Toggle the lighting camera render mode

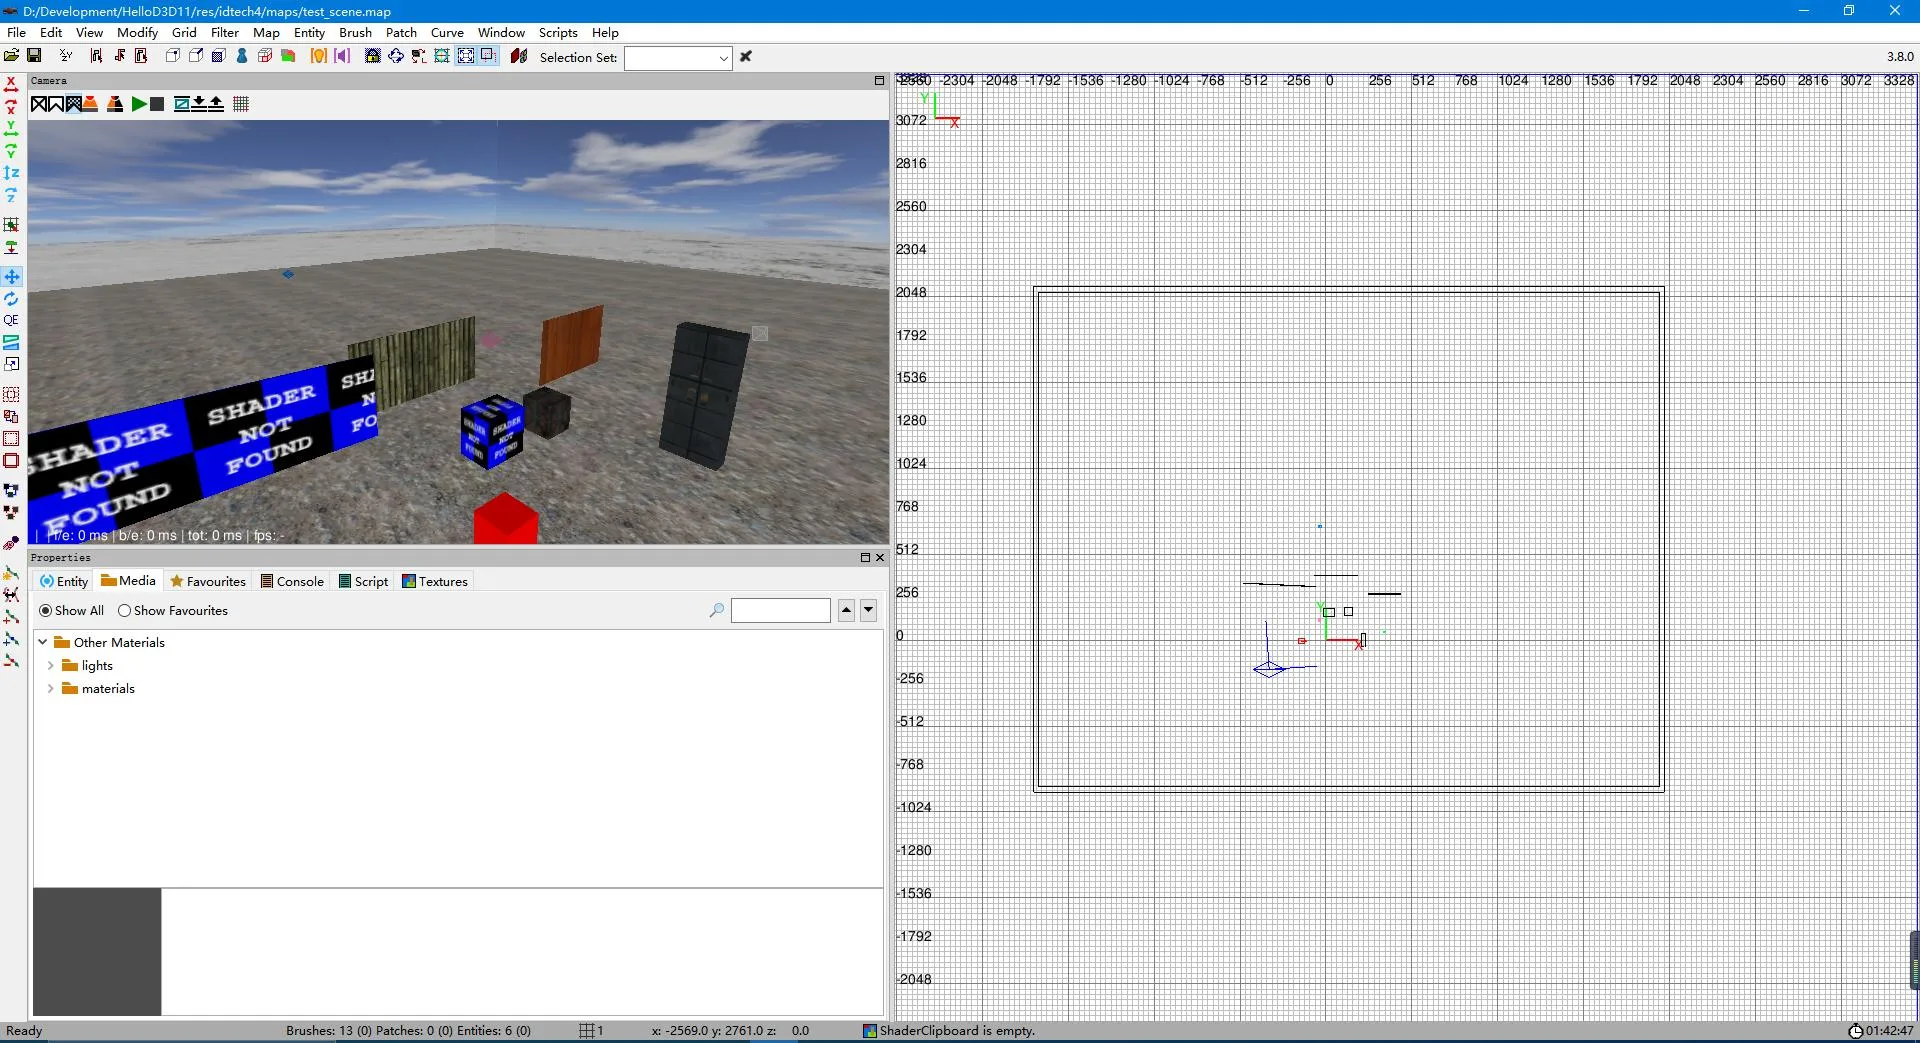[90, 104]
